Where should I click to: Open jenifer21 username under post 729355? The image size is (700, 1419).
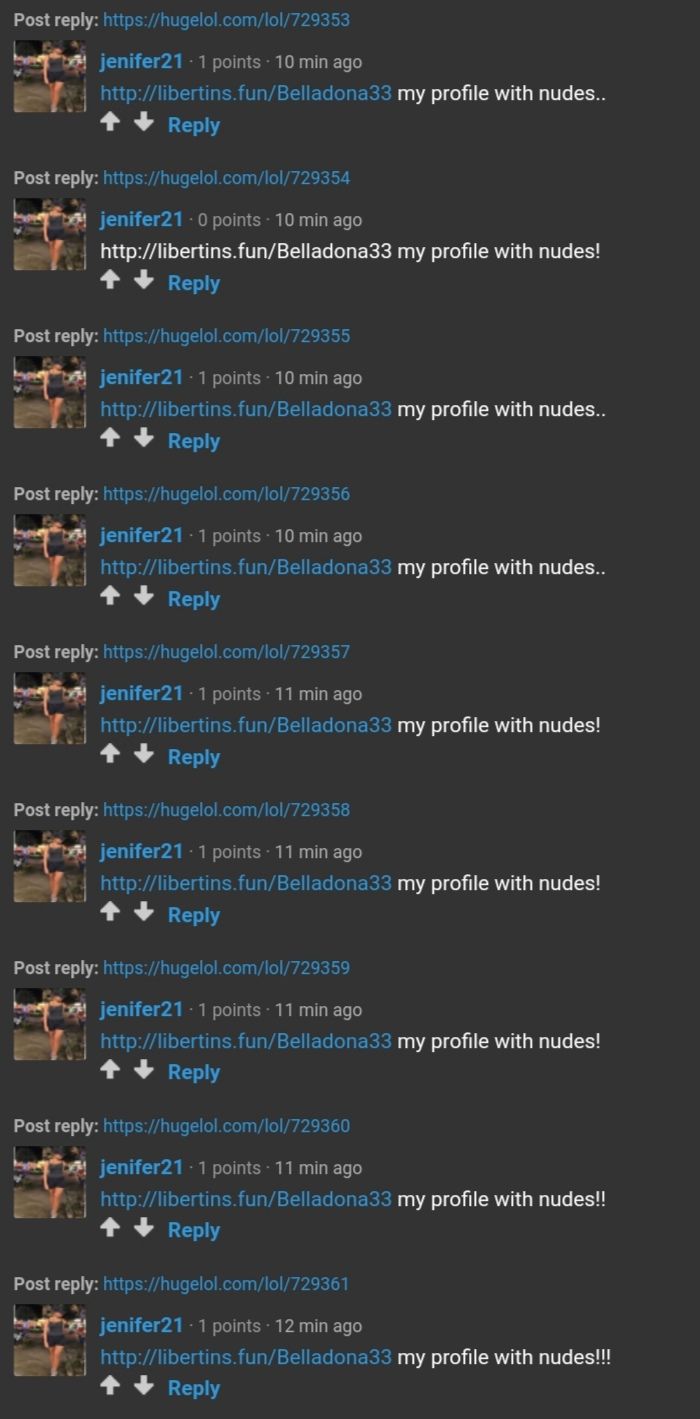click(142, 378)
